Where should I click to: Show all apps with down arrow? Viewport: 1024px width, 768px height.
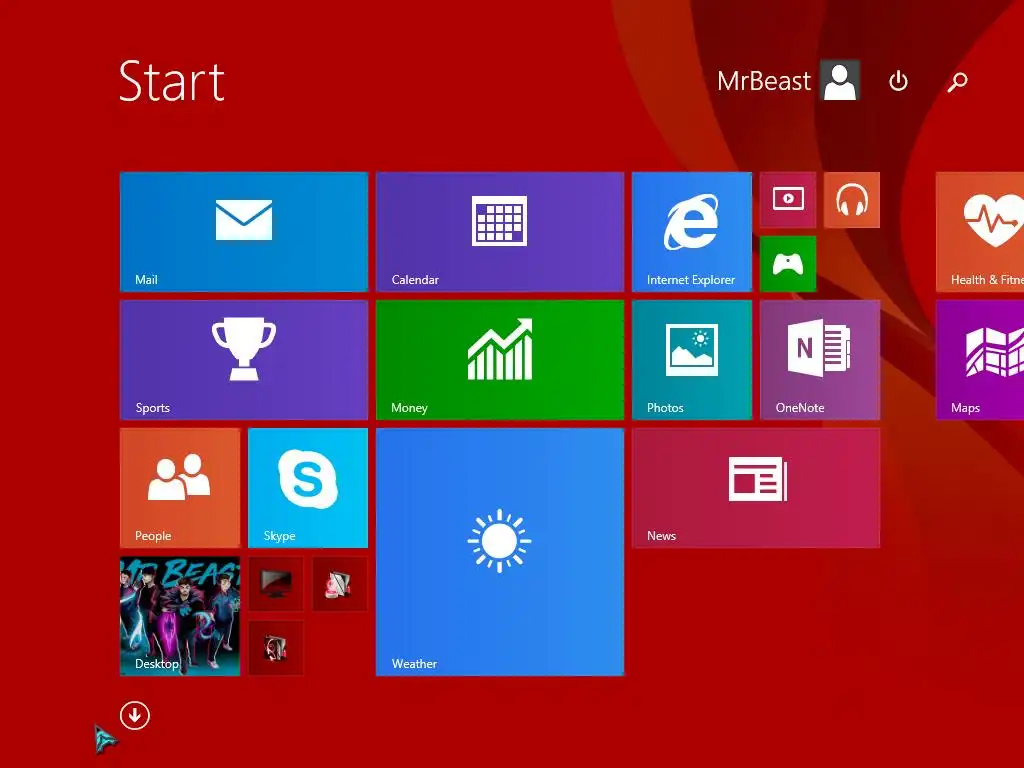[x=135, y=716]
